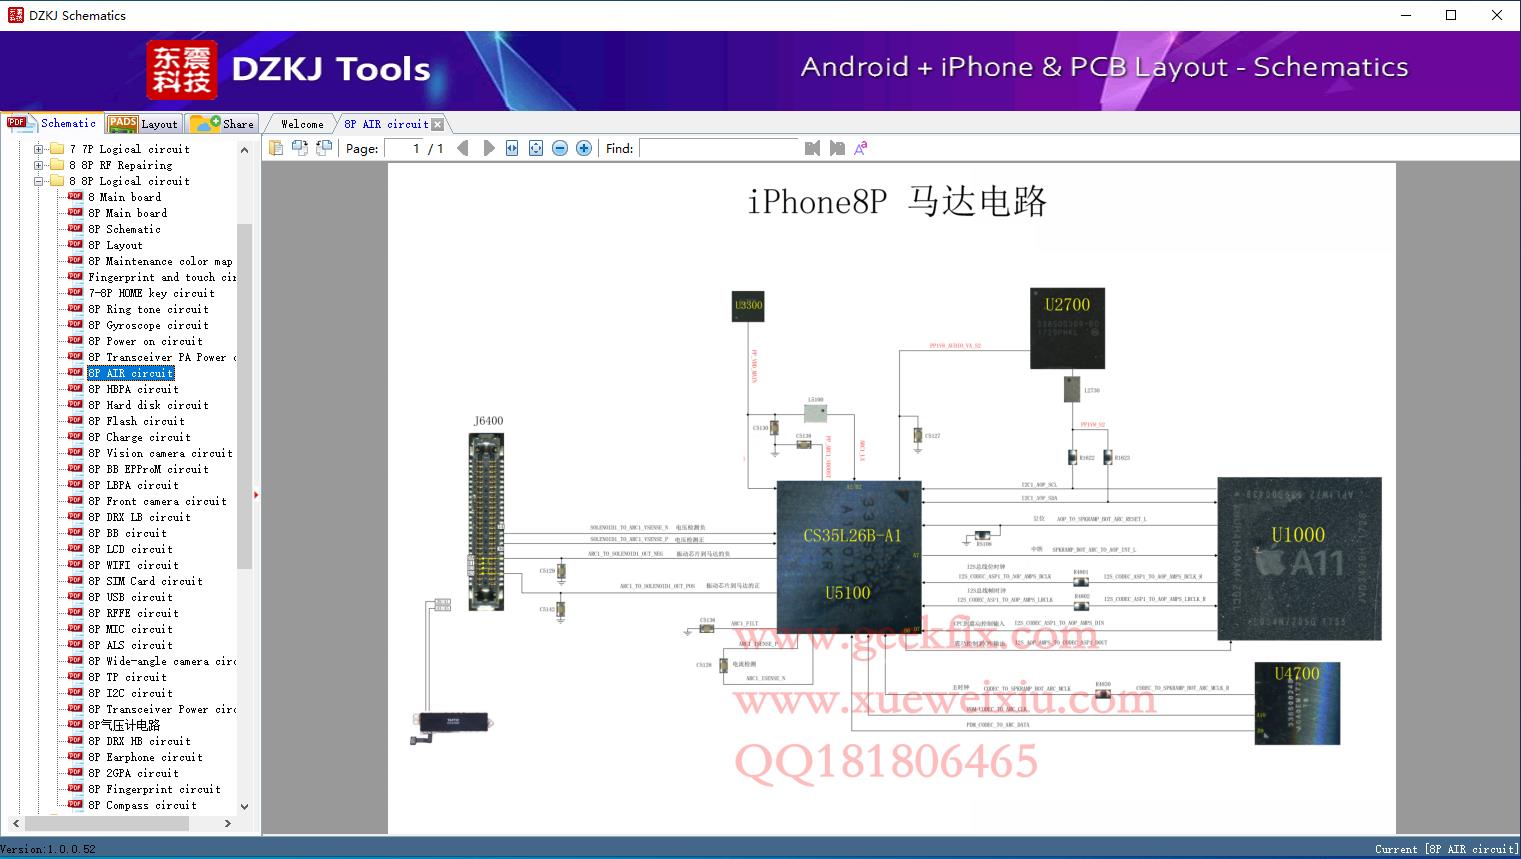Find the previous search match
This screenshot has width=1521, height=859.
click(812, 148)
